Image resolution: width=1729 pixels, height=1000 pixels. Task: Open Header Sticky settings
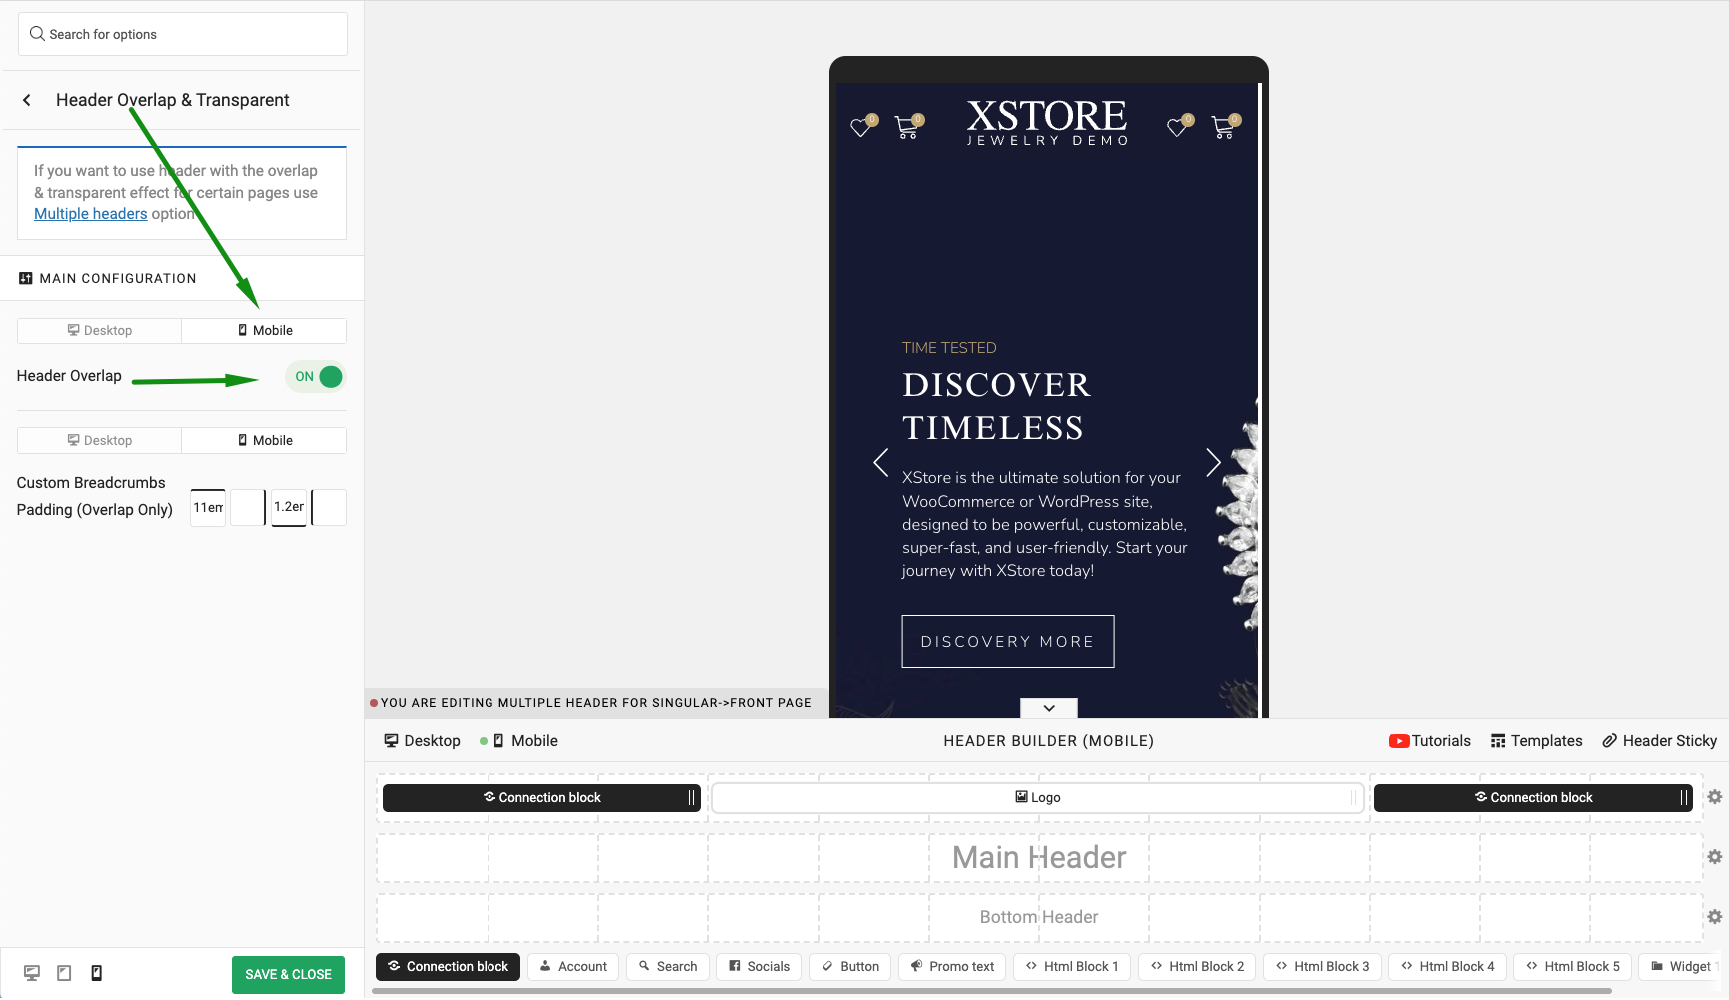(1660, 741)
